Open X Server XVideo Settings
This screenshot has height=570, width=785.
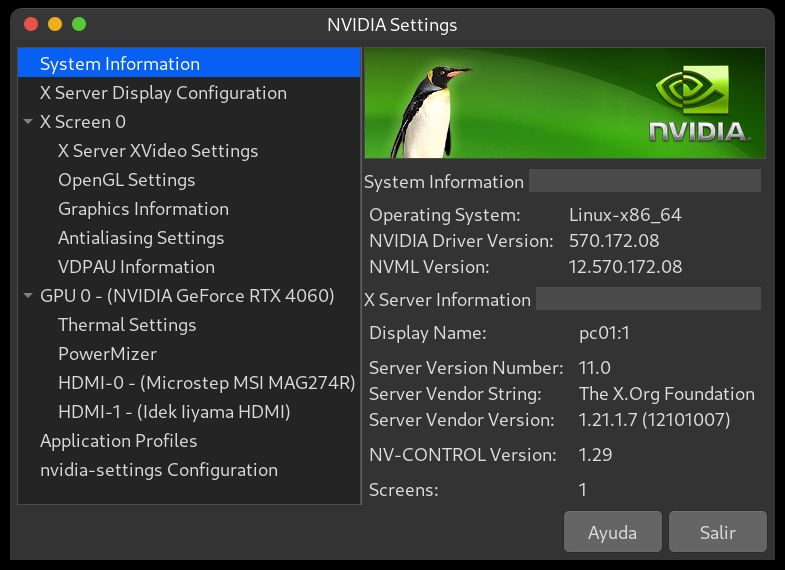(x=158, y=151)
